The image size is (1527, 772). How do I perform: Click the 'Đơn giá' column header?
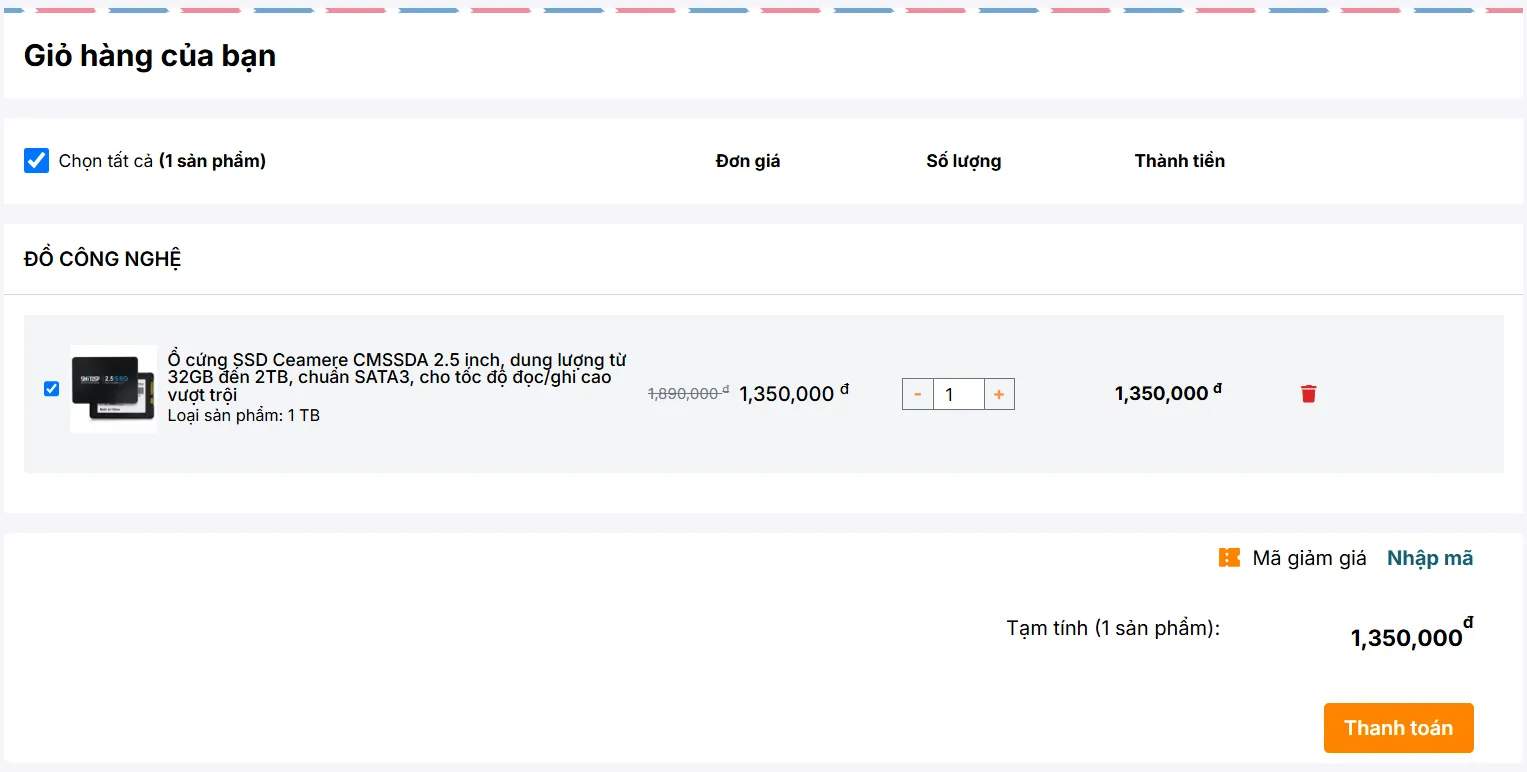click(748, 161)
